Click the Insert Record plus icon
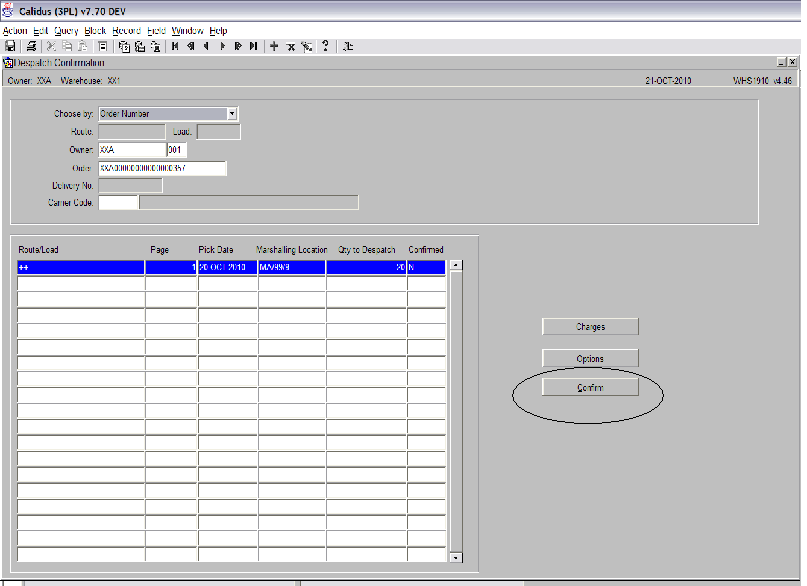 coord(274,46)
